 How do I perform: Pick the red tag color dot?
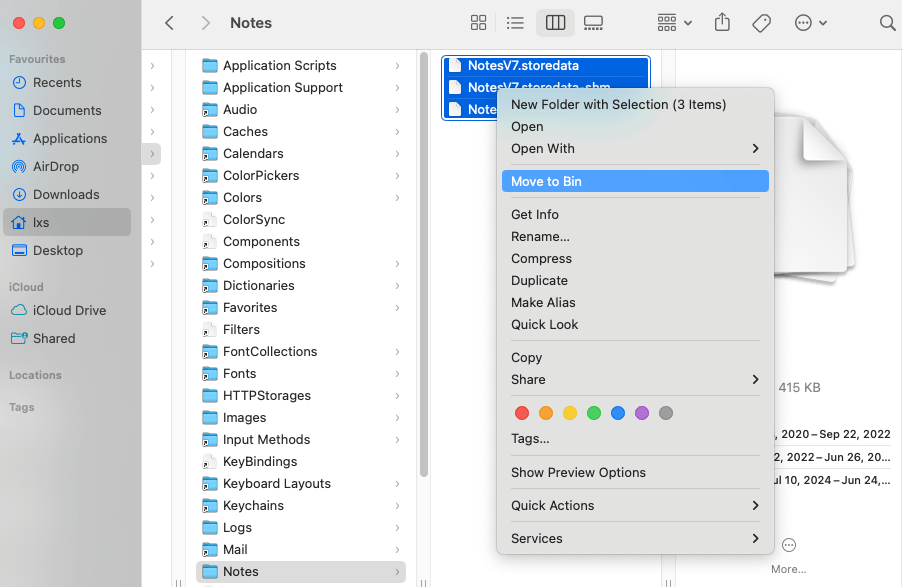(521, 413)
